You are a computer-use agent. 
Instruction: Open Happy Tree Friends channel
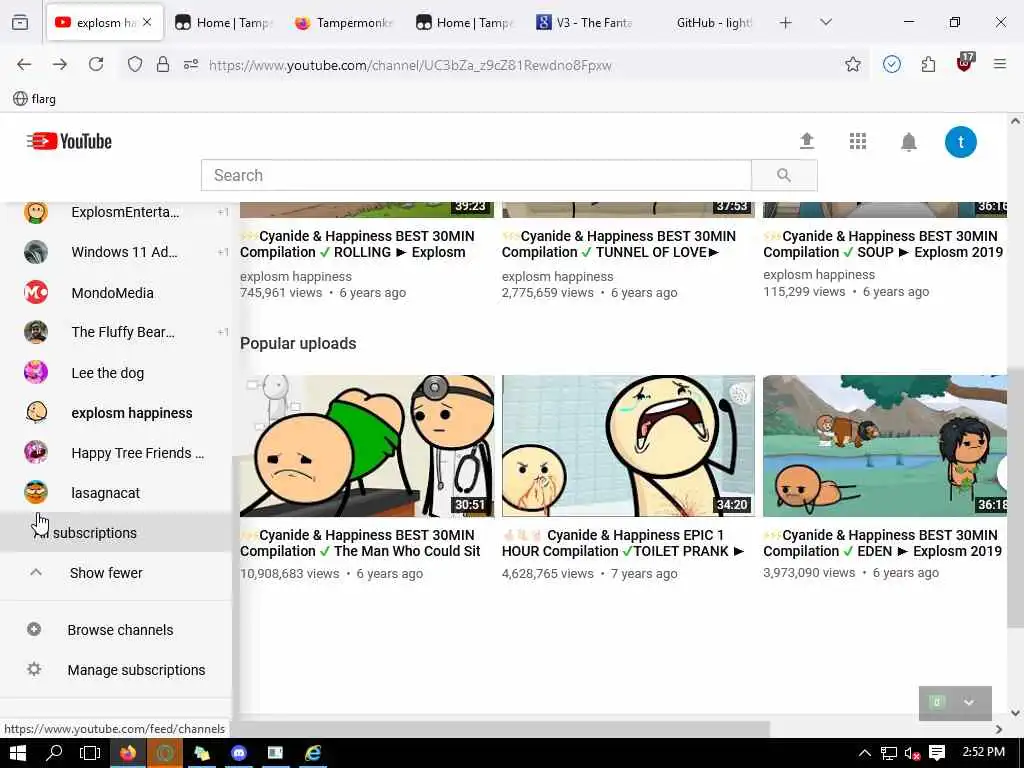click(116, 453)
